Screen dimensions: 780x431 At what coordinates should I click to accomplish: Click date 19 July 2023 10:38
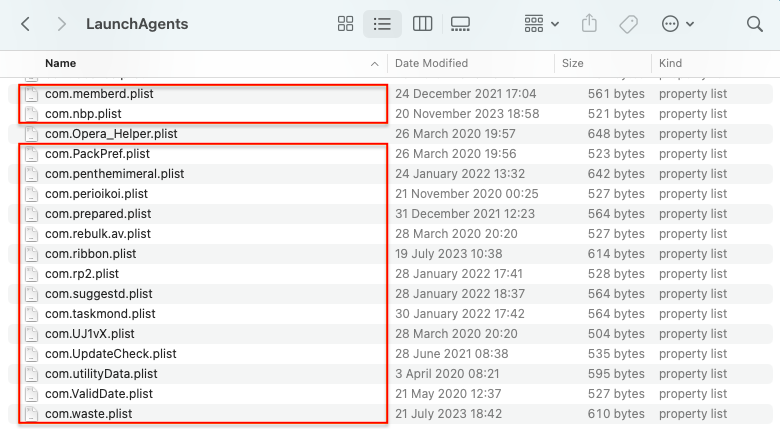click(x=449, y=253)
